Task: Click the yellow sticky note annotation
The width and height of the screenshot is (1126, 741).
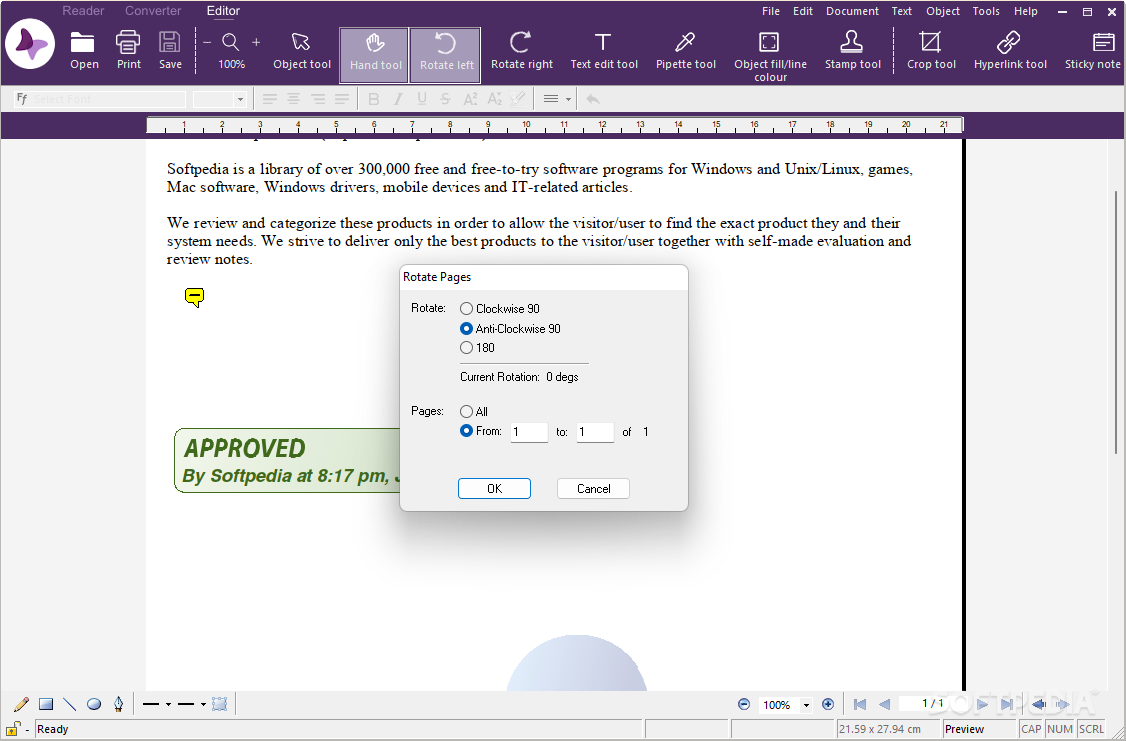Action: click(194, 297)
